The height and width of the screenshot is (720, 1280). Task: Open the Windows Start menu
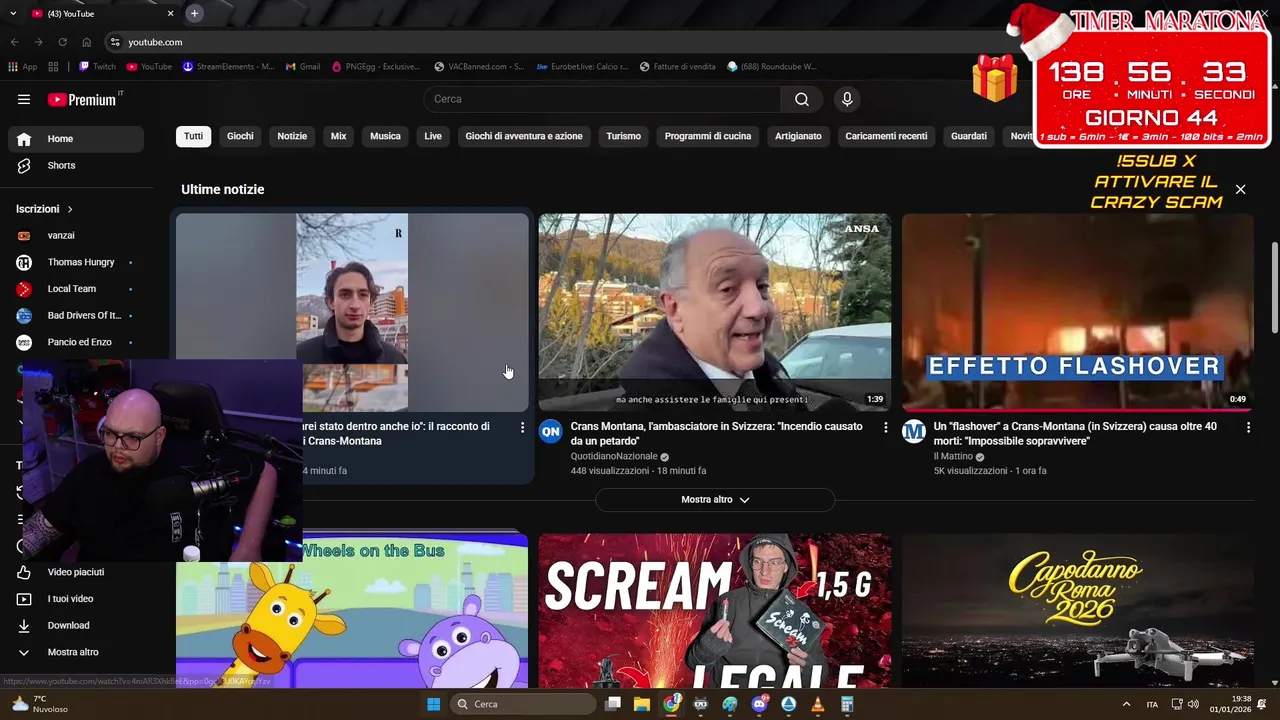pos(433,704)
